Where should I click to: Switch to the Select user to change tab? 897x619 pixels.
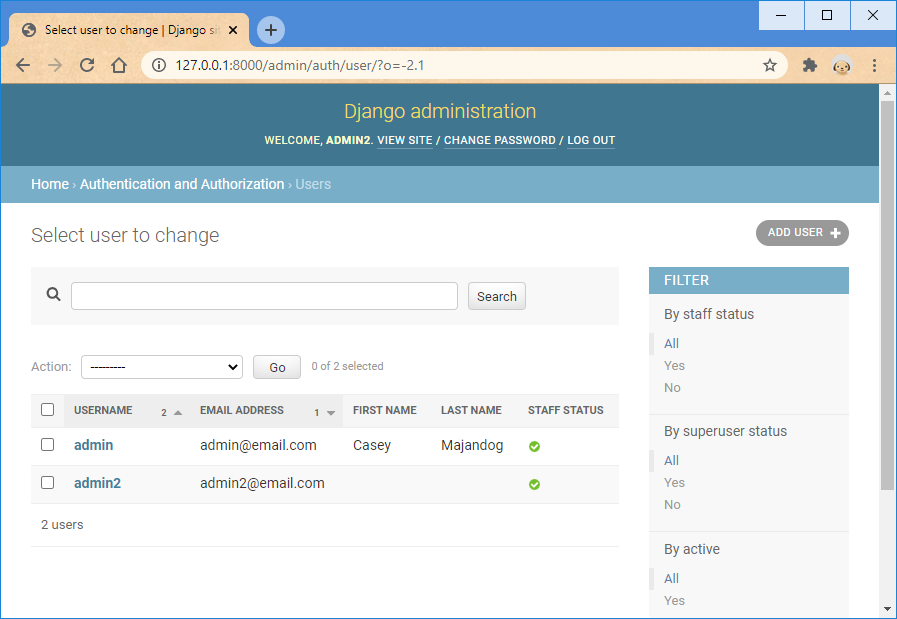[120, 29]
